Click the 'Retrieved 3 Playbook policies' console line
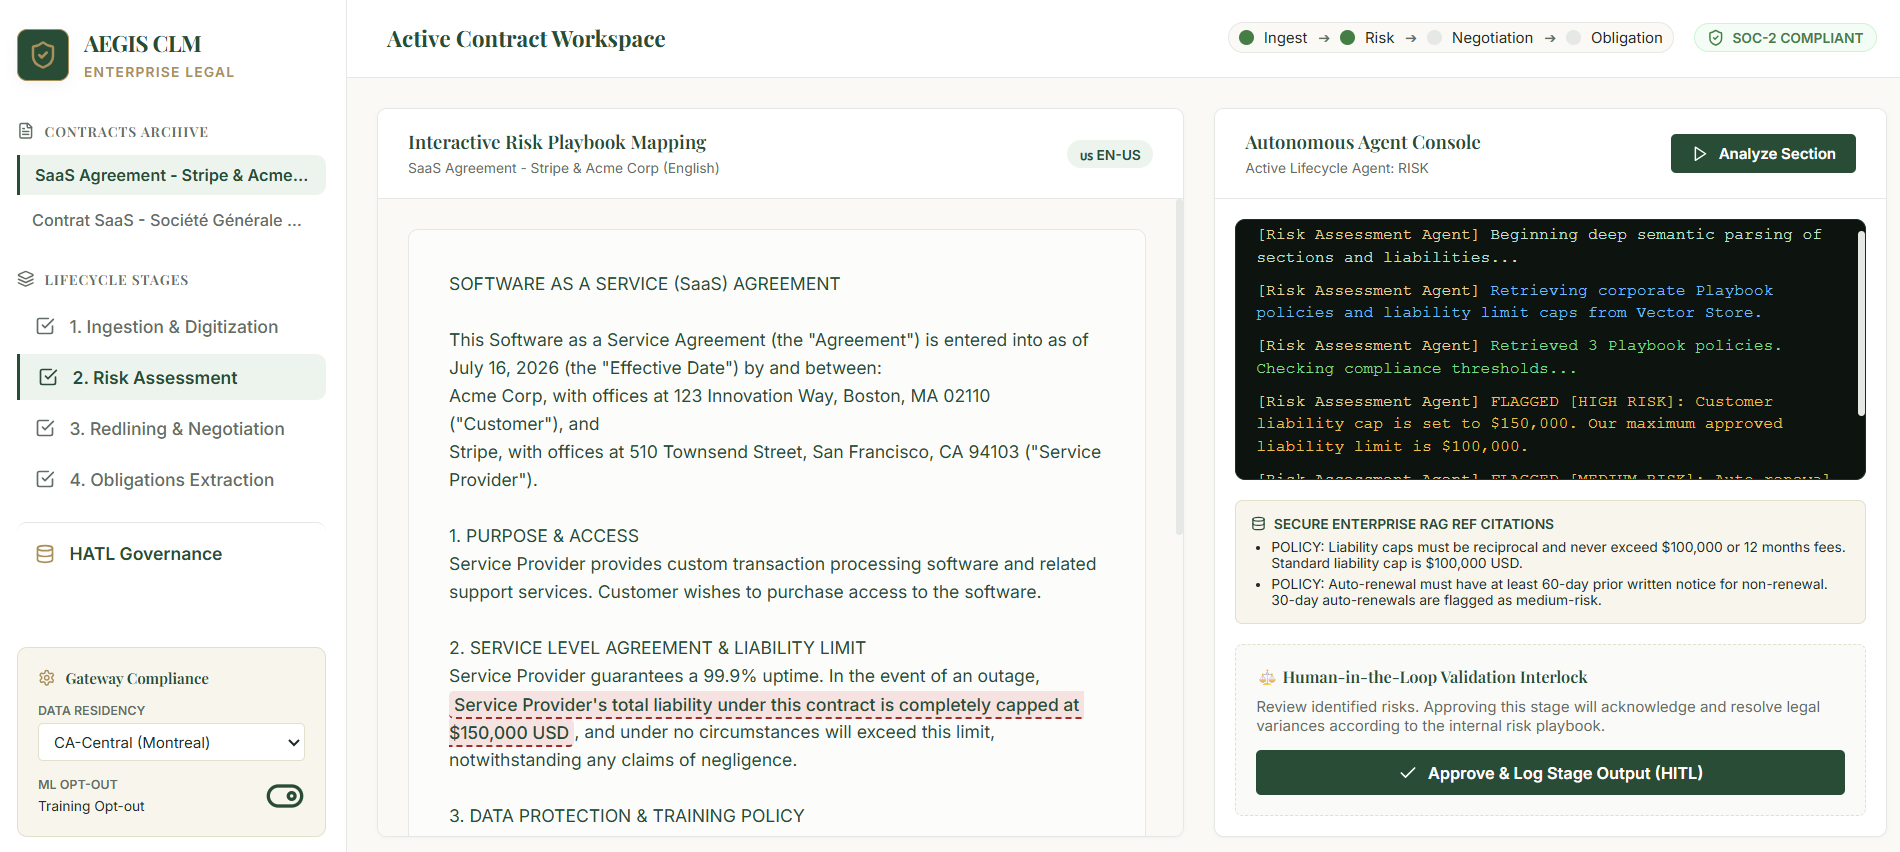The width and height of the screenshot is (1900, 852). click(x=1519, y=357)
